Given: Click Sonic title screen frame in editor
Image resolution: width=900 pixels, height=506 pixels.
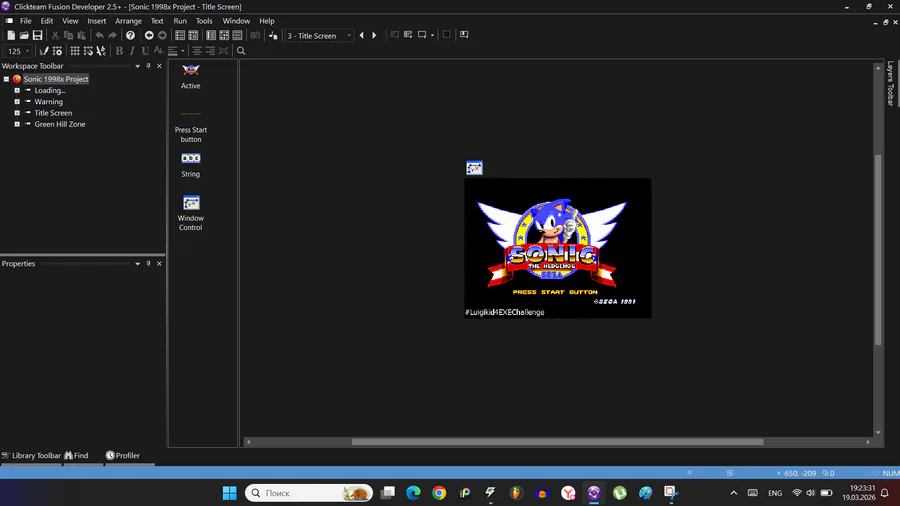Looking at the screenshot, I should tap(557, 248).
